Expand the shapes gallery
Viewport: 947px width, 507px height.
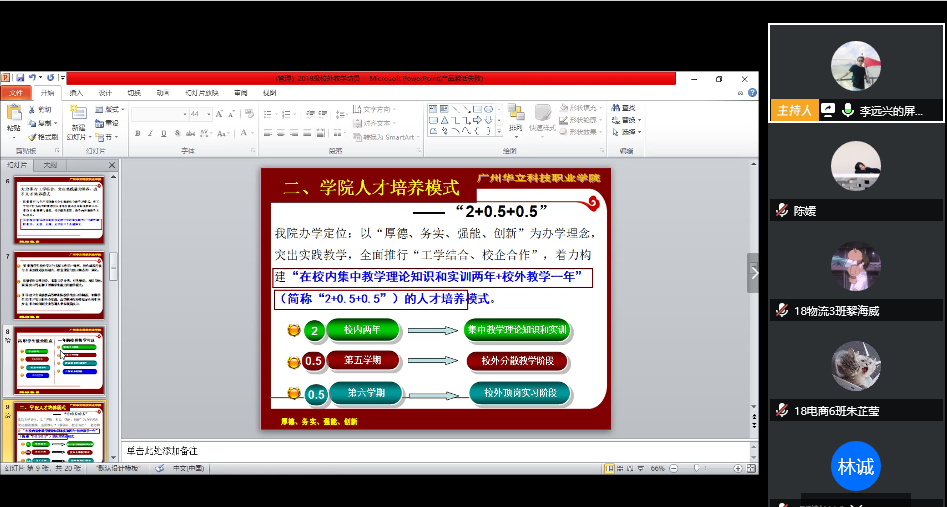(x=498, y=131)
